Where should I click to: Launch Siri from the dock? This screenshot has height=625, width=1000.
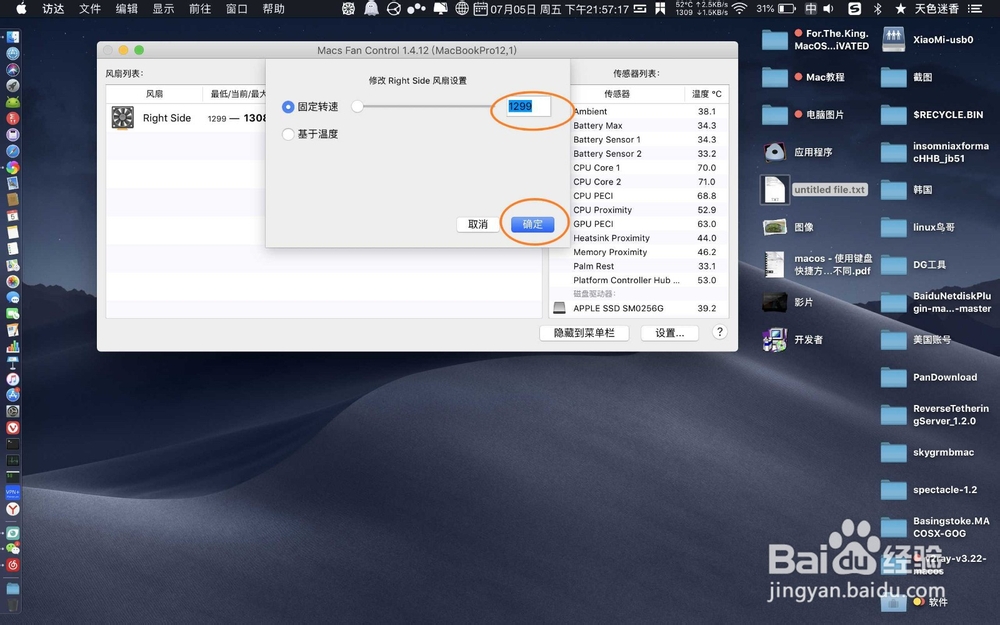[13, 70]
